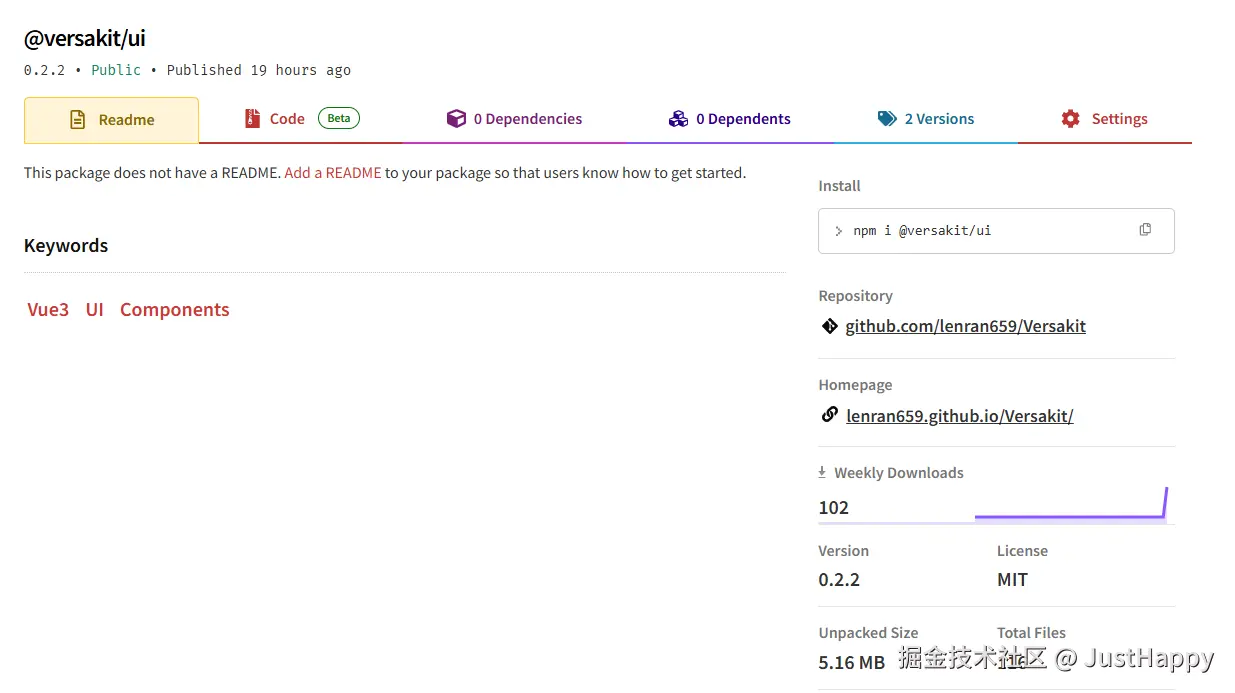Click the Homepage section label
1235x693 pixels.
pyautogui.click(x=855, y=385)
